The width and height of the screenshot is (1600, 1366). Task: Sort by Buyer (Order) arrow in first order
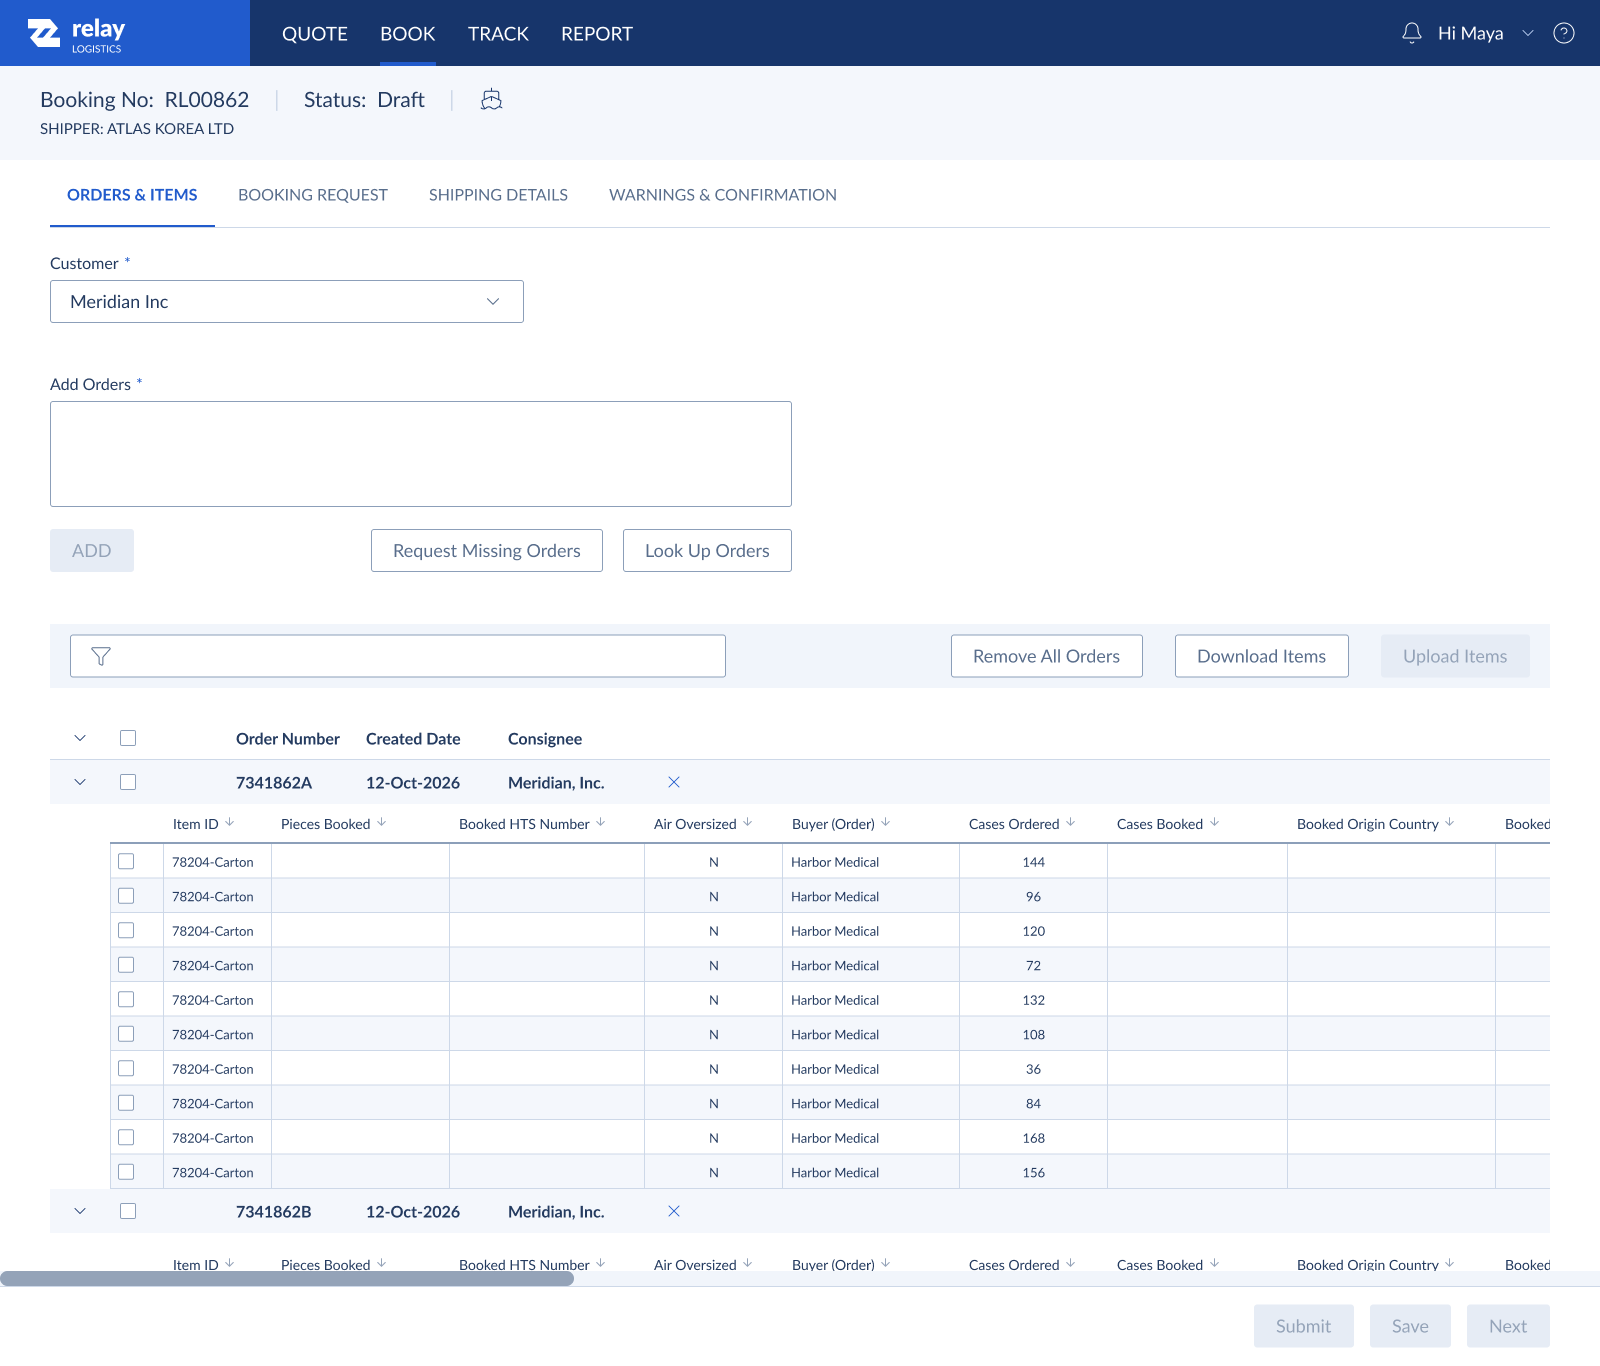(x=886, y=823)
